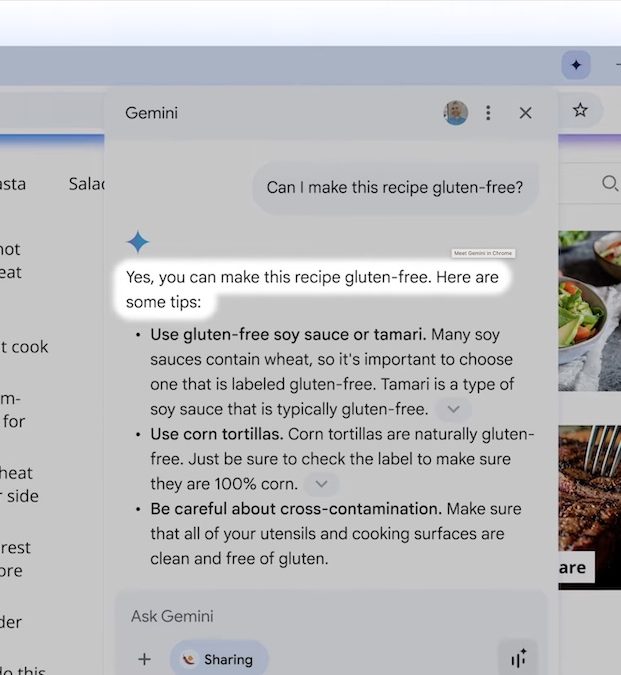This screenshot has height=675, width=621.
Task: Open the three-dot menu in Gemini panel
Action: click(x=488, y=113)
